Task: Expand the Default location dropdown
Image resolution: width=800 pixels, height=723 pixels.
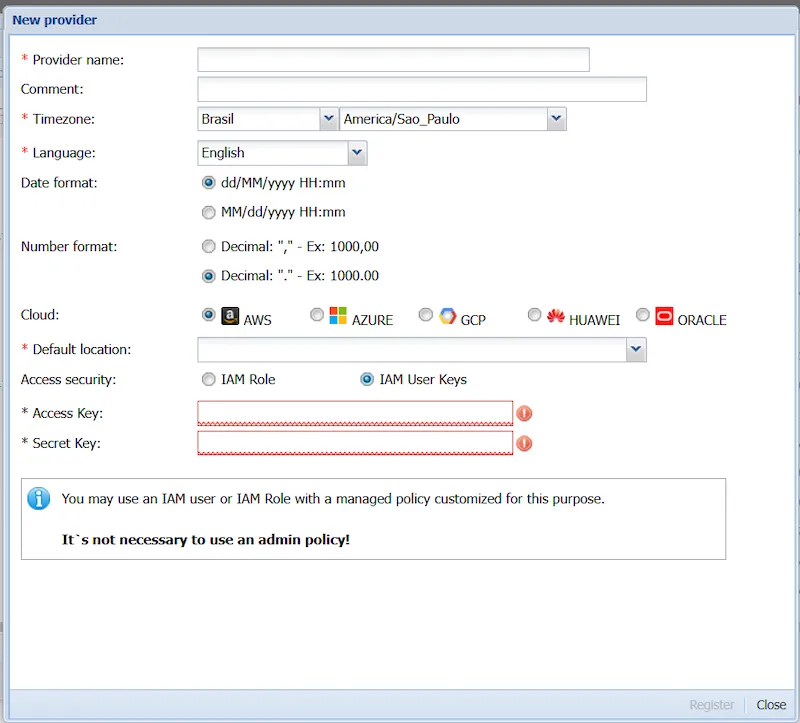Action: pos(636,349)
